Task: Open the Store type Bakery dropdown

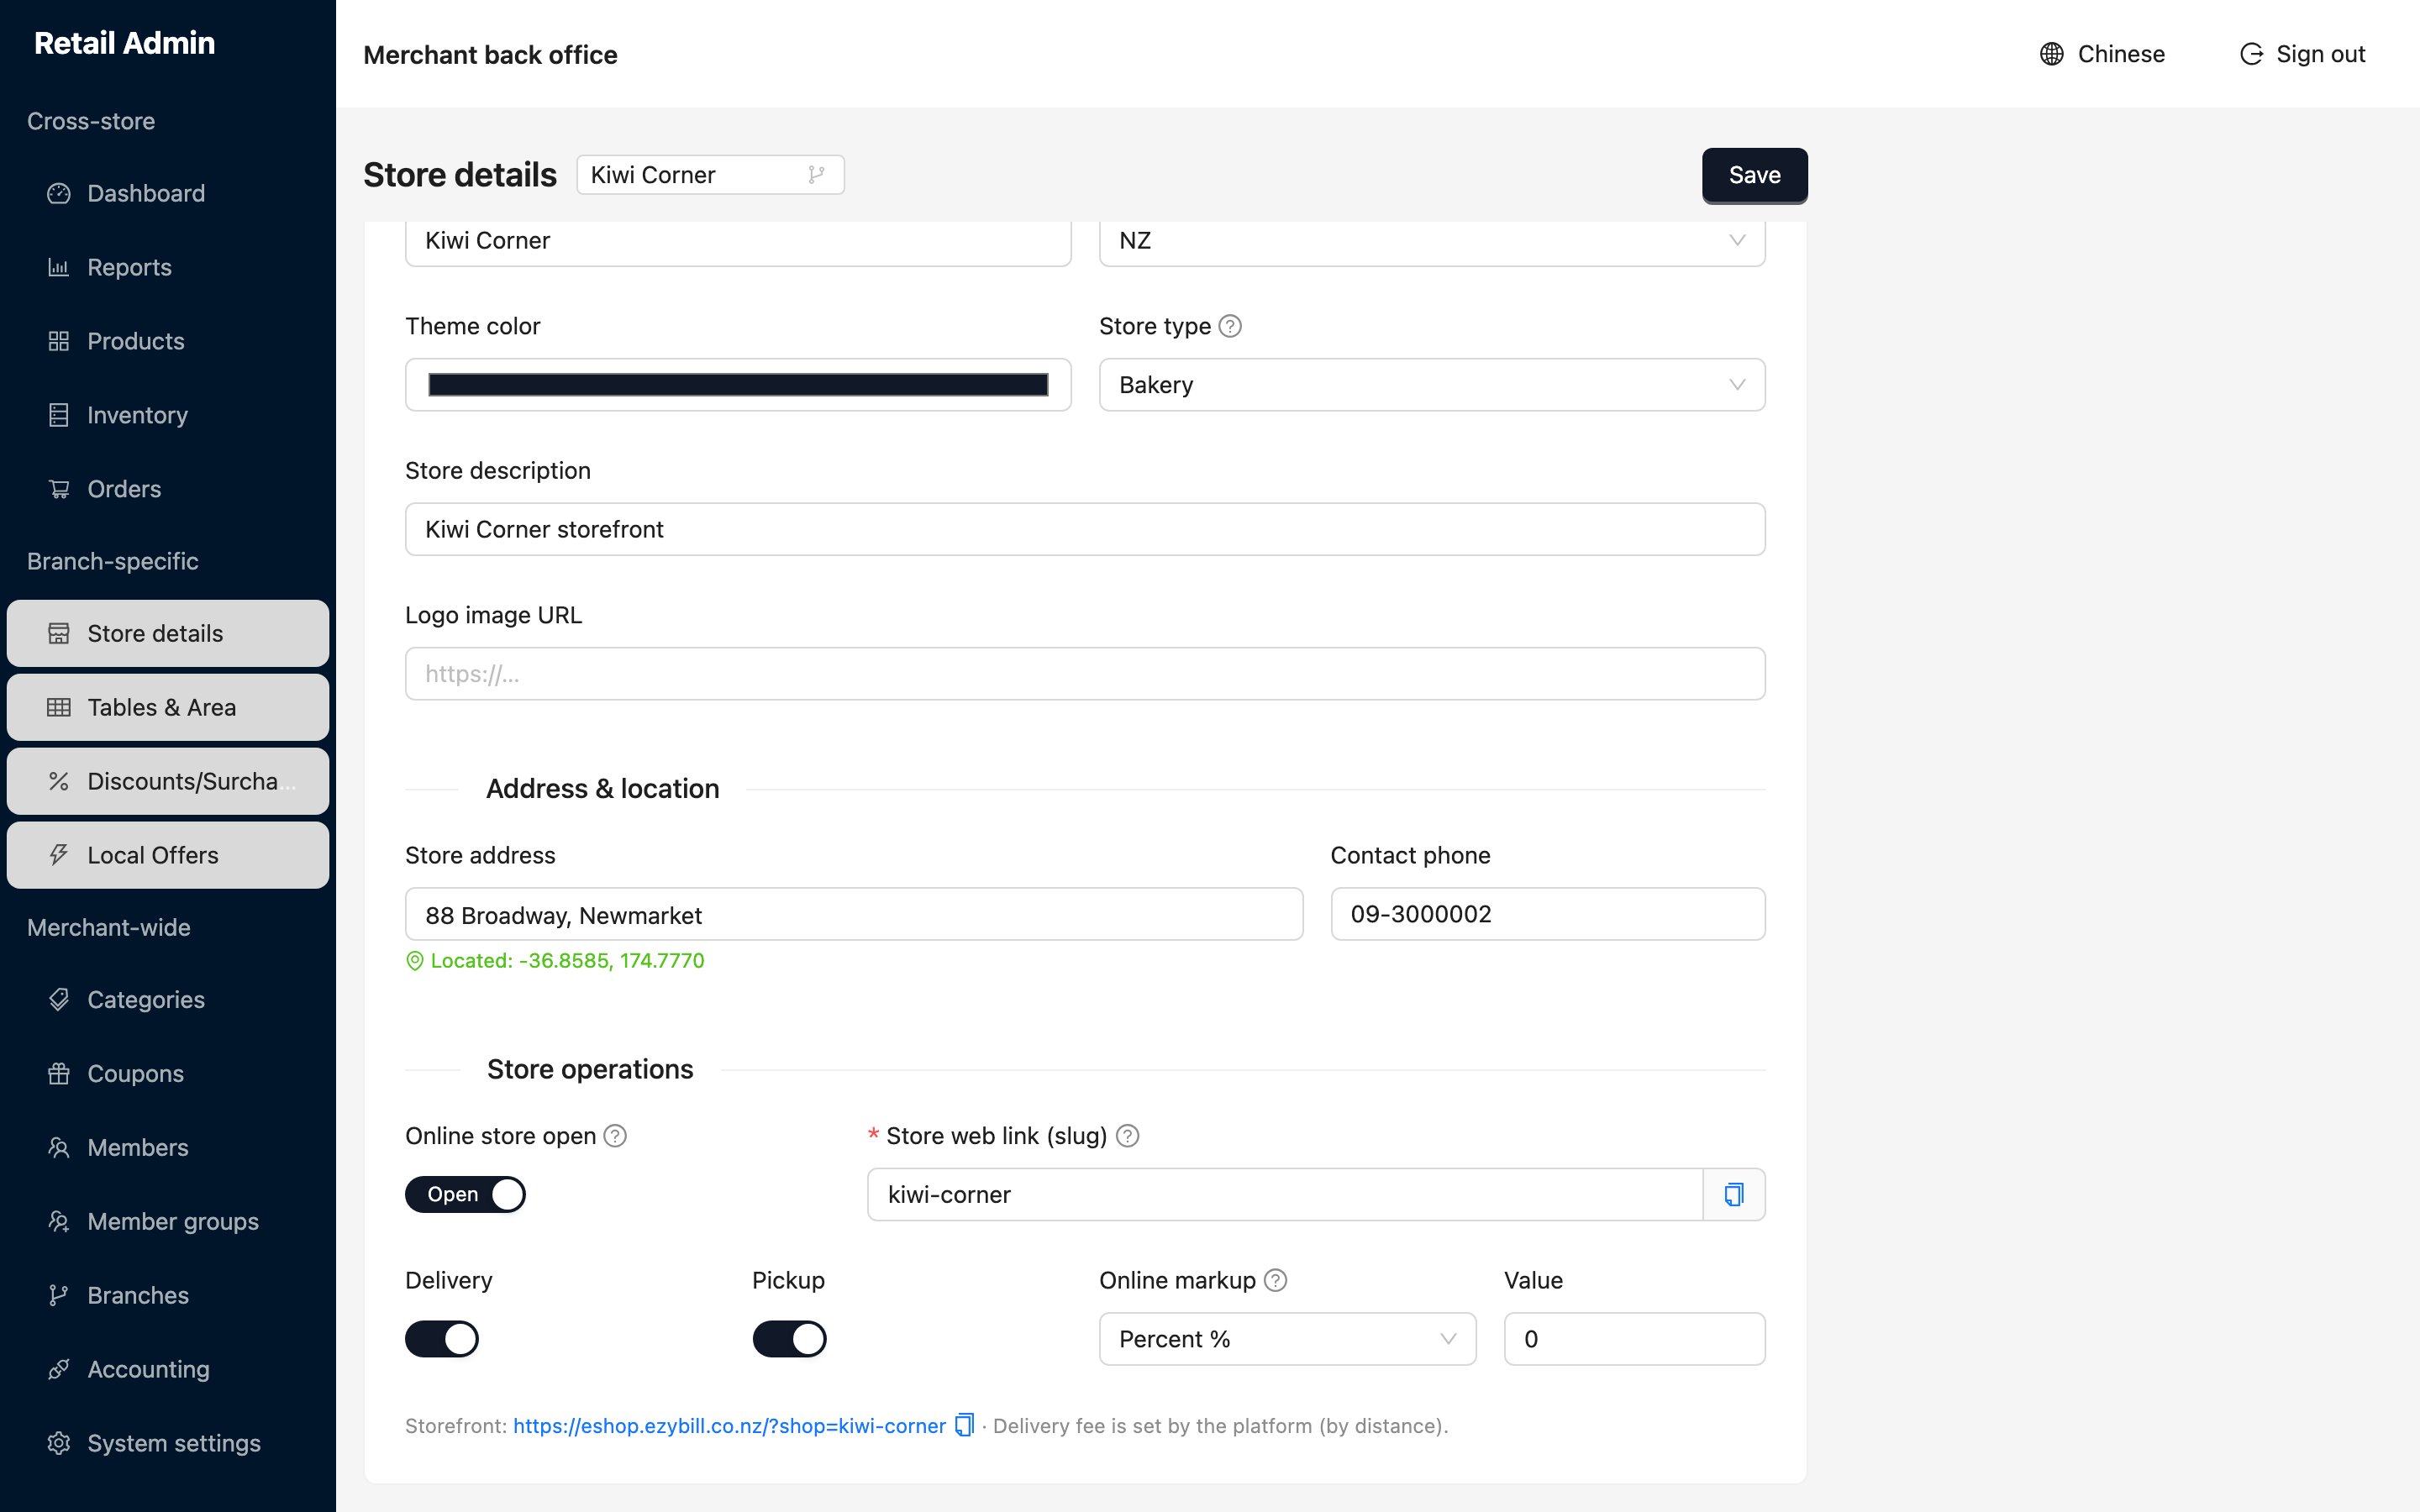Action: [x=1432, y=385]
